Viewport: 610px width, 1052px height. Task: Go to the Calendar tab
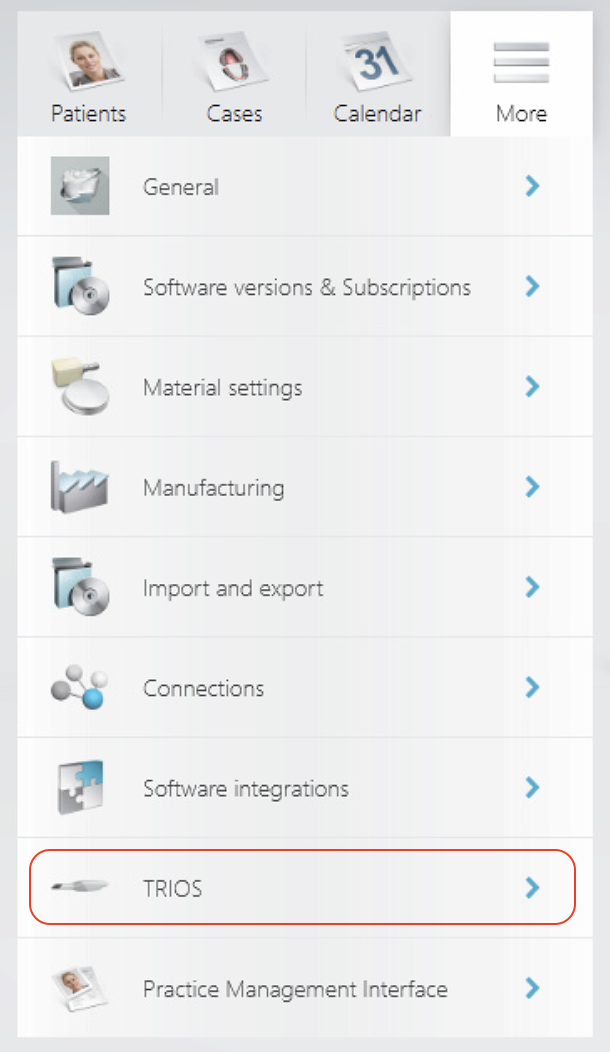(x=378, y=76)
